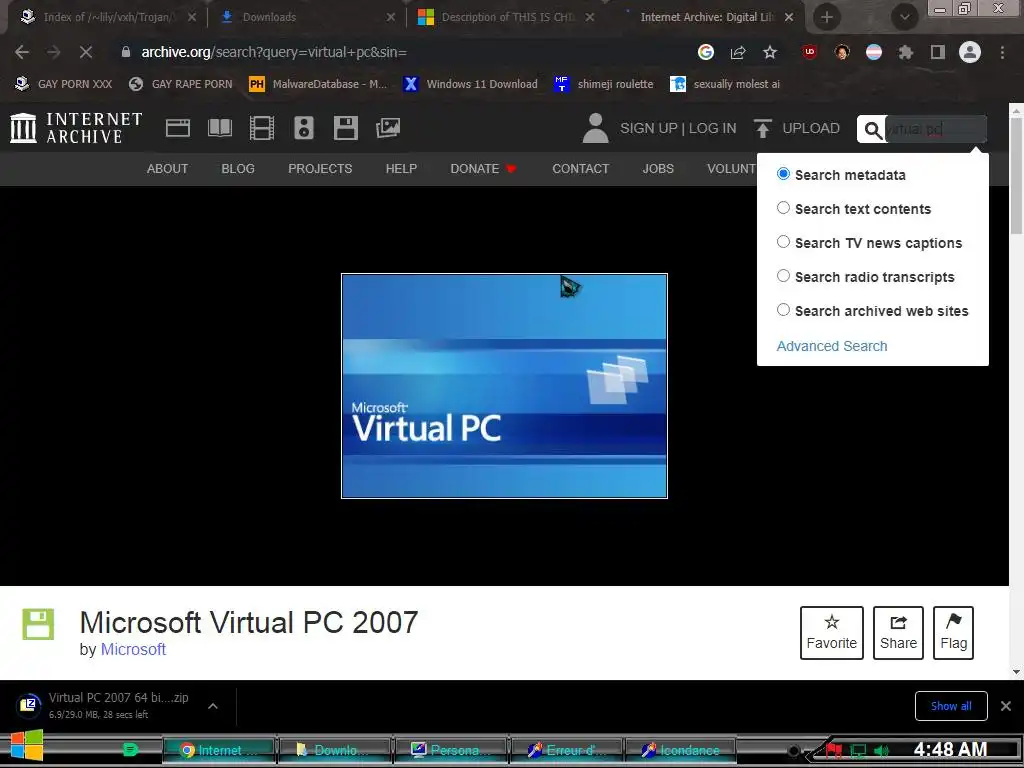The image size is (1024, 768).
Task: Open the Software floppy disk icon
Action: point(345,127)
